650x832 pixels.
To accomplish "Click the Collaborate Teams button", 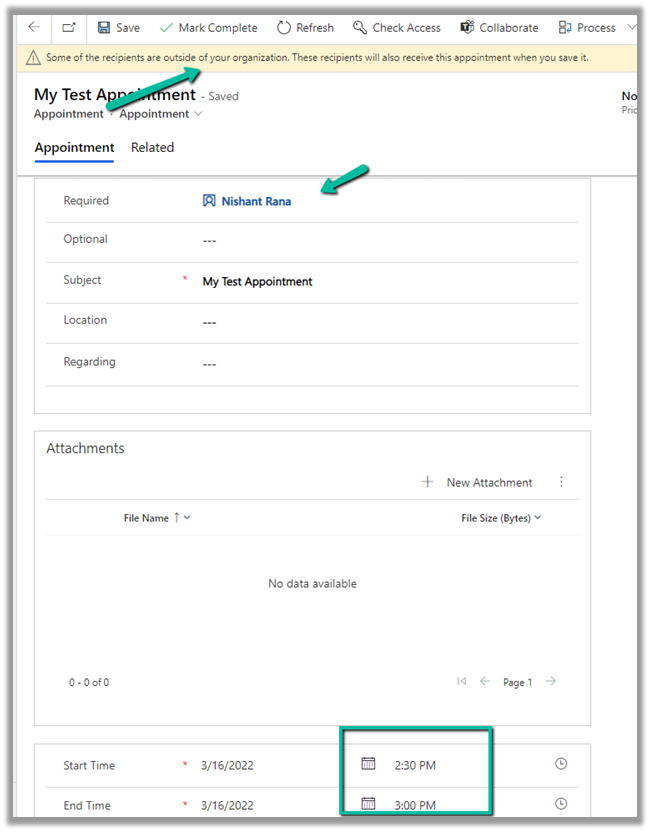I will (499, 28).
